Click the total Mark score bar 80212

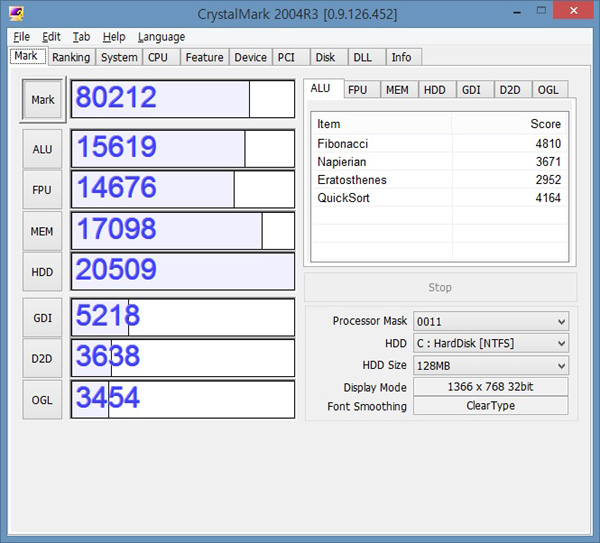[x=183, y=99]
